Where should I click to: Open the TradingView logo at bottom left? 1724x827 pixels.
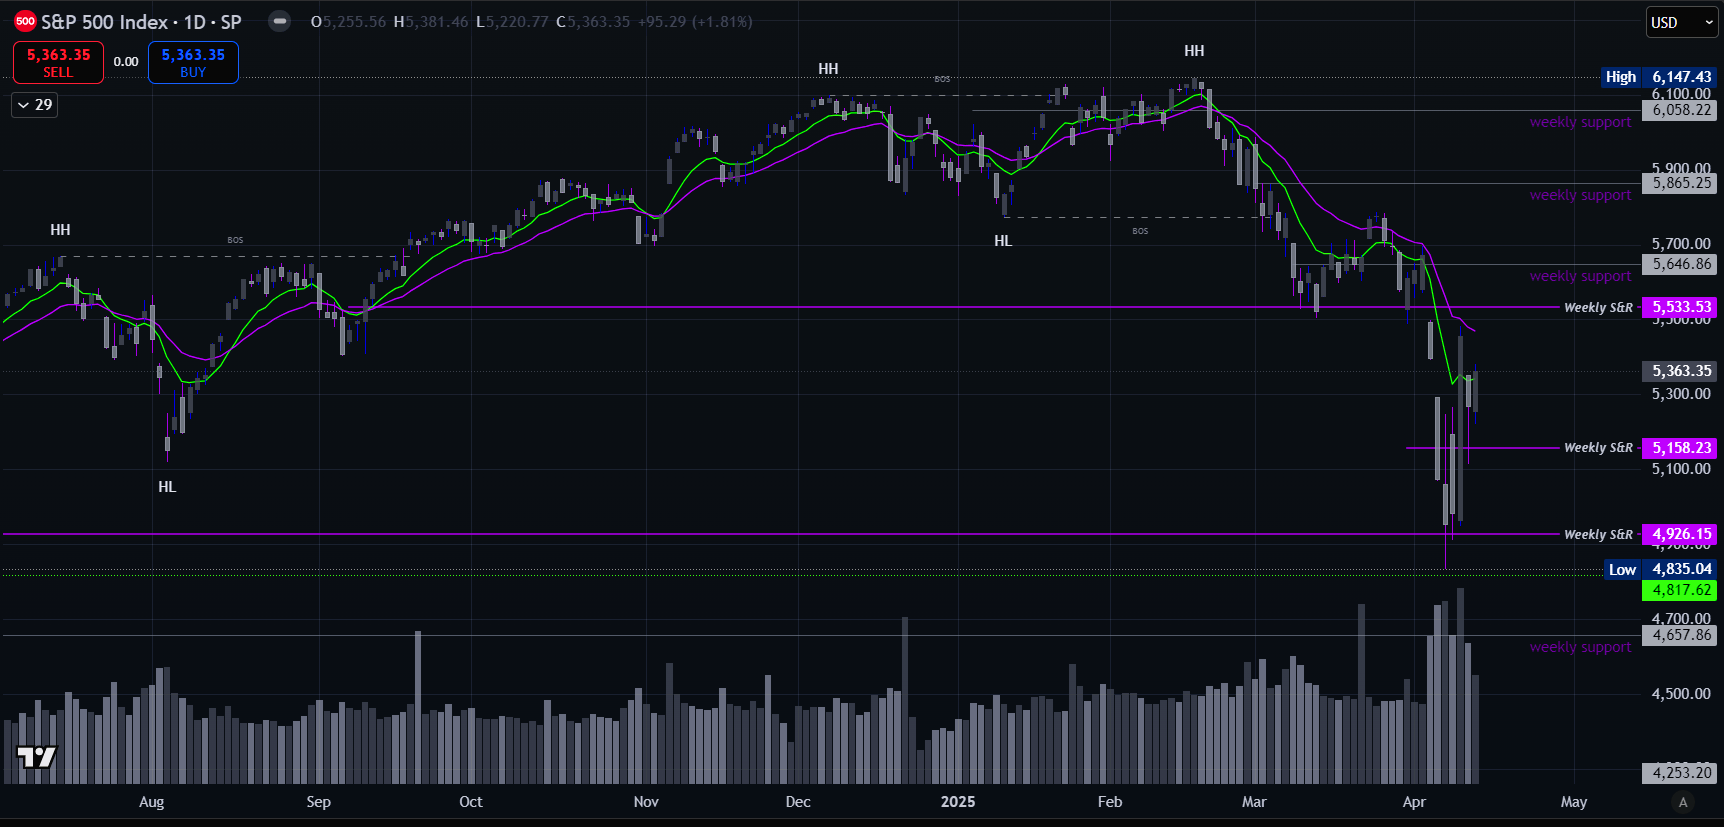tap(37, 757)
